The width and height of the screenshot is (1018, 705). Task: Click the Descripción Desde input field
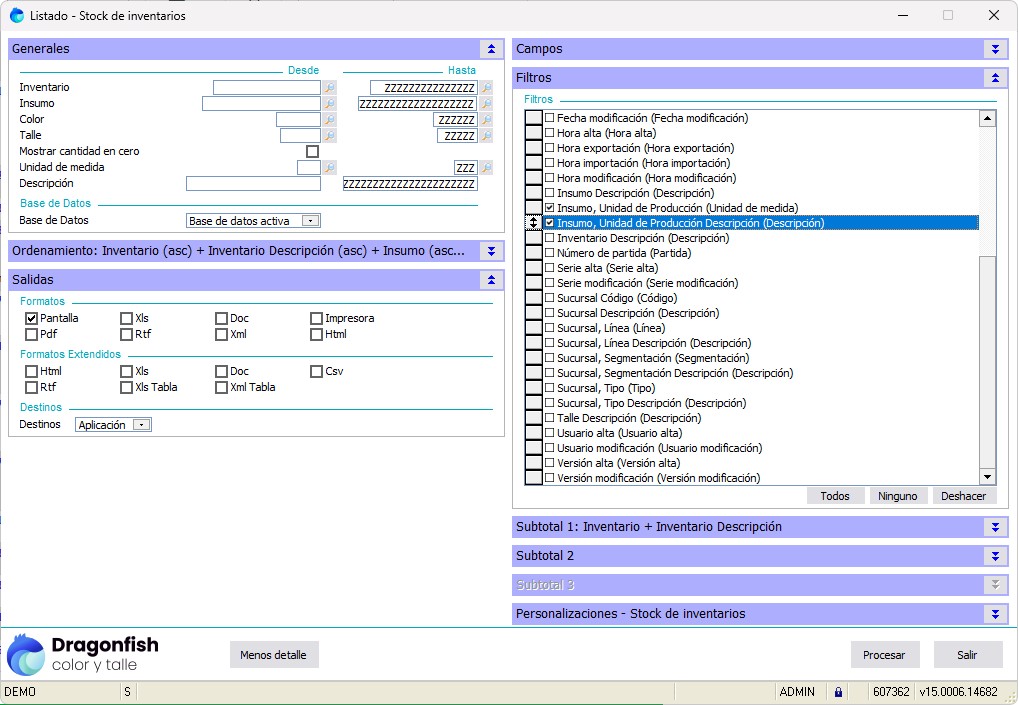(253, 184)
